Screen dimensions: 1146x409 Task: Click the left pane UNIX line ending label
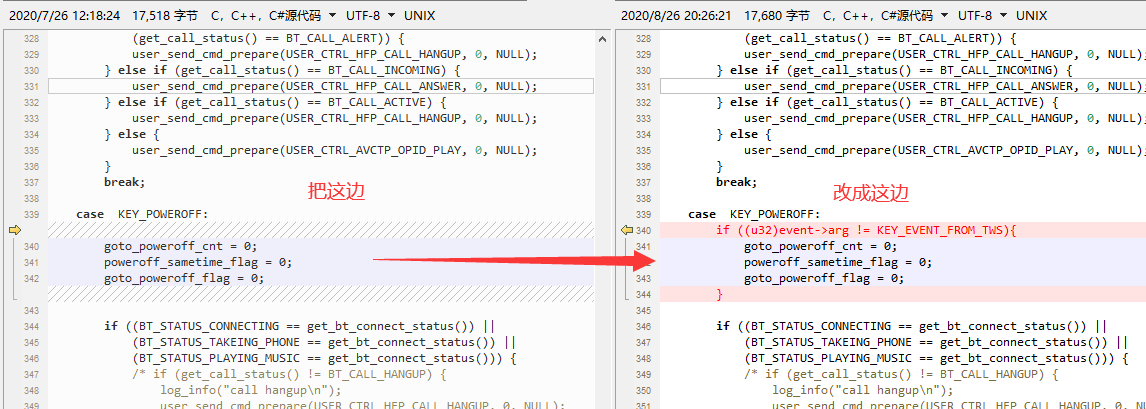[419, 15]
